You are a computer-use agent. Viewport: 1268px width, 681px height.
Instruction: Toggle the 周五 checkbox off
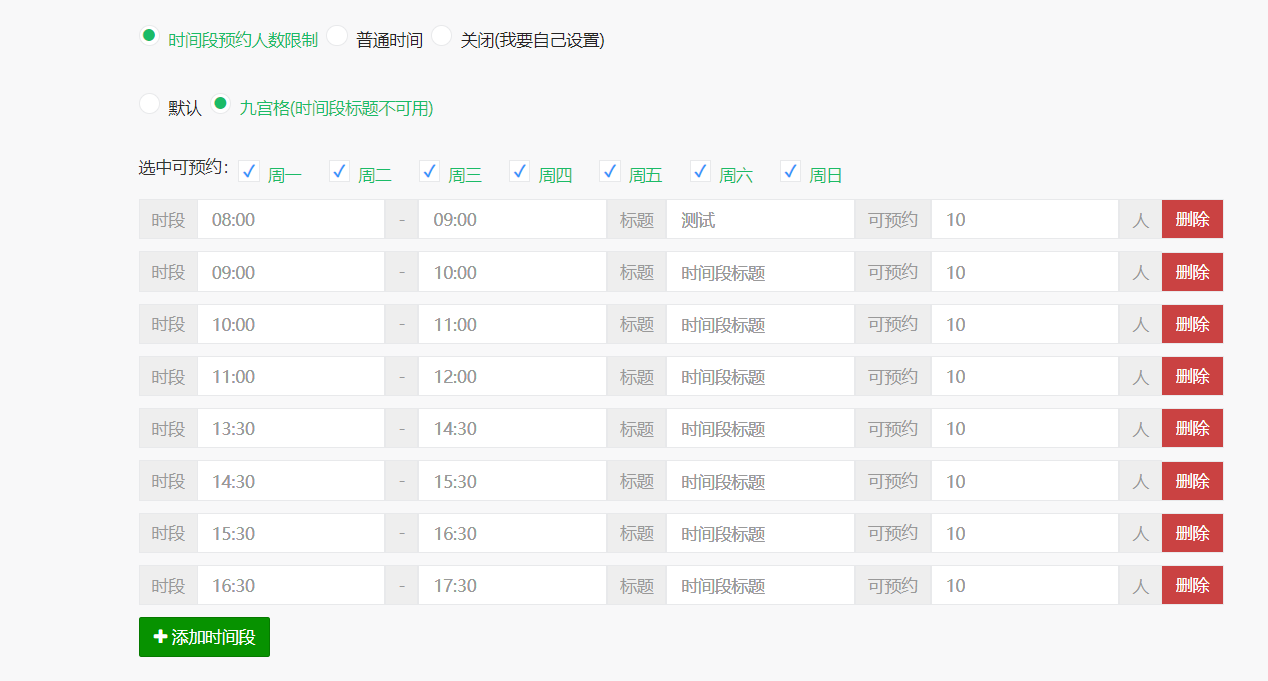click(610, 170)
